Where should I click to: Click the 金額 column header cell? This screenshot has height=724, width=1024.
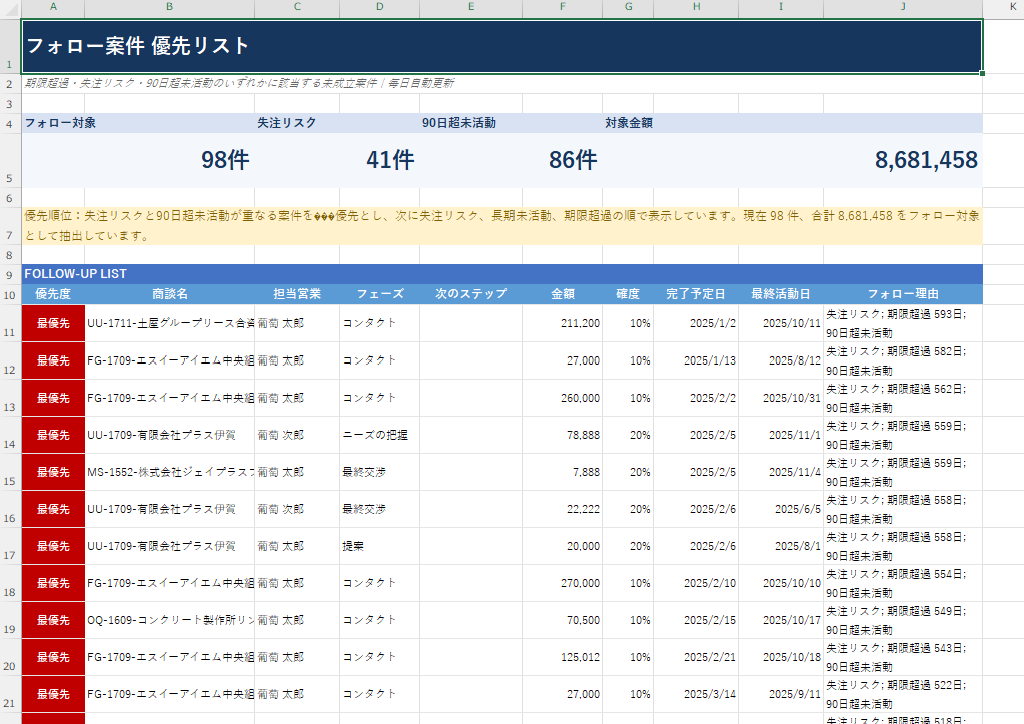click(x=562, y=294)
